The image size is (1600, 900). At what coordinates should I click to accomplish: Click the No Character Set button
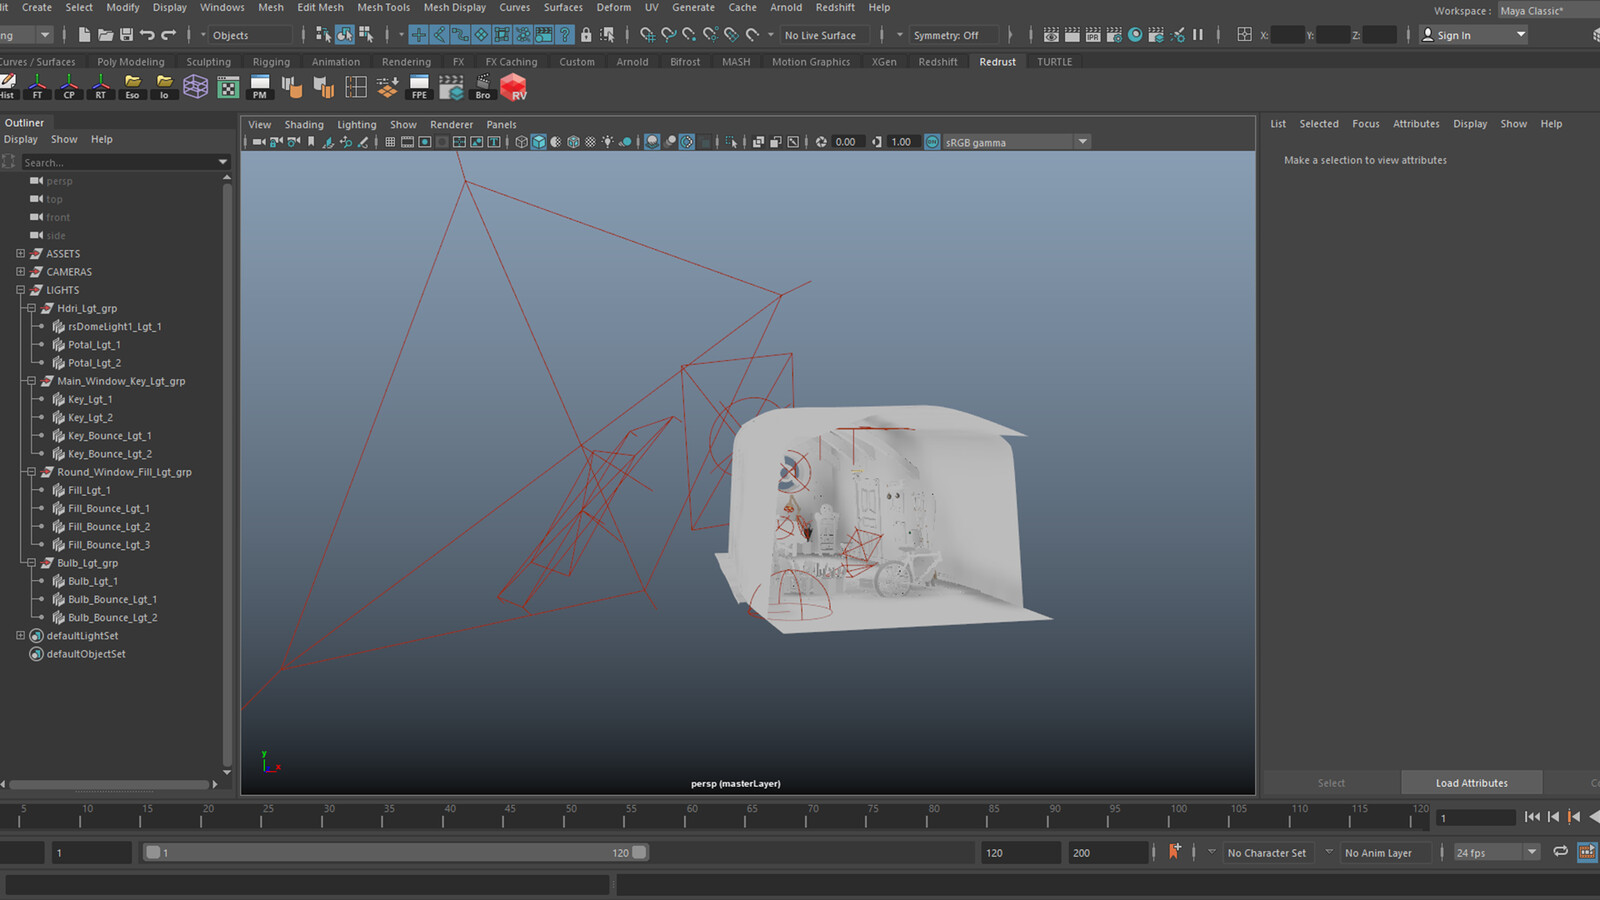tap(1266, 853)
